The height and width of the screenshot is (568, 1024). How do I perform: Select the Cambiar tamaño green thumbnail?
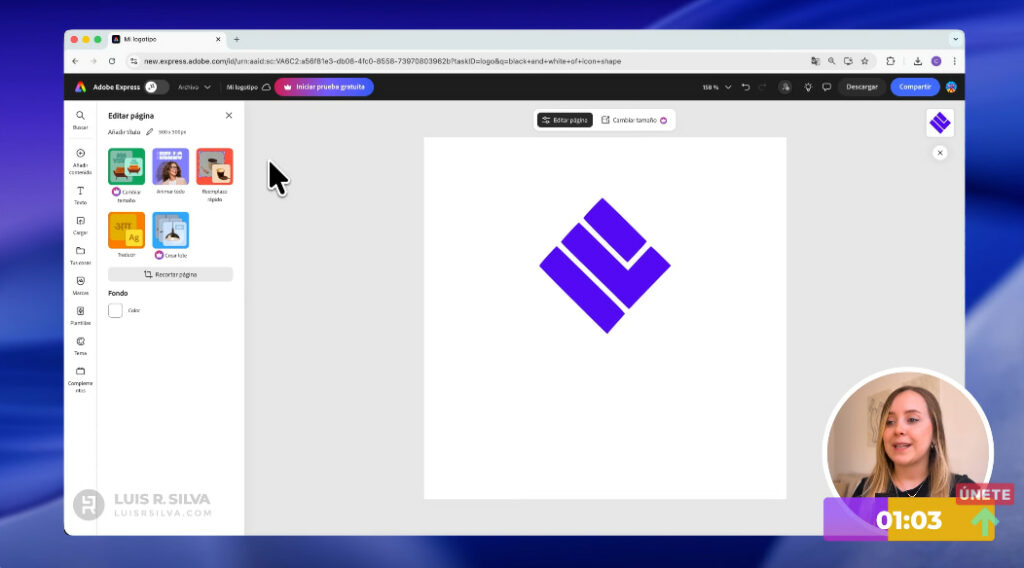(127, 166)
